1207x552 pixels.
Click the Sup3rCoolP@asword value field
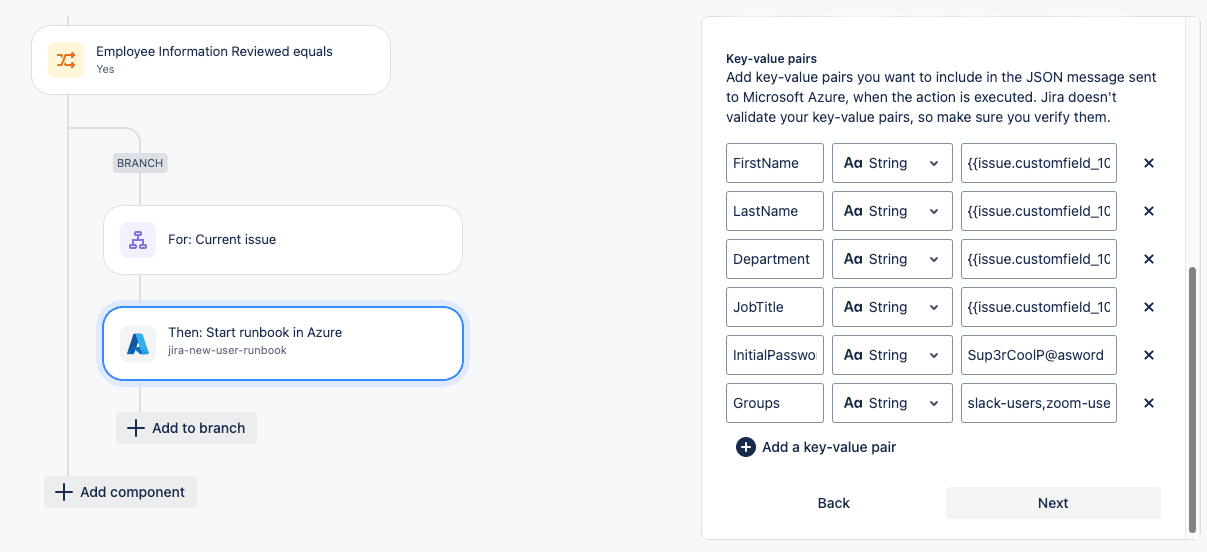[x=1038, y=355]
